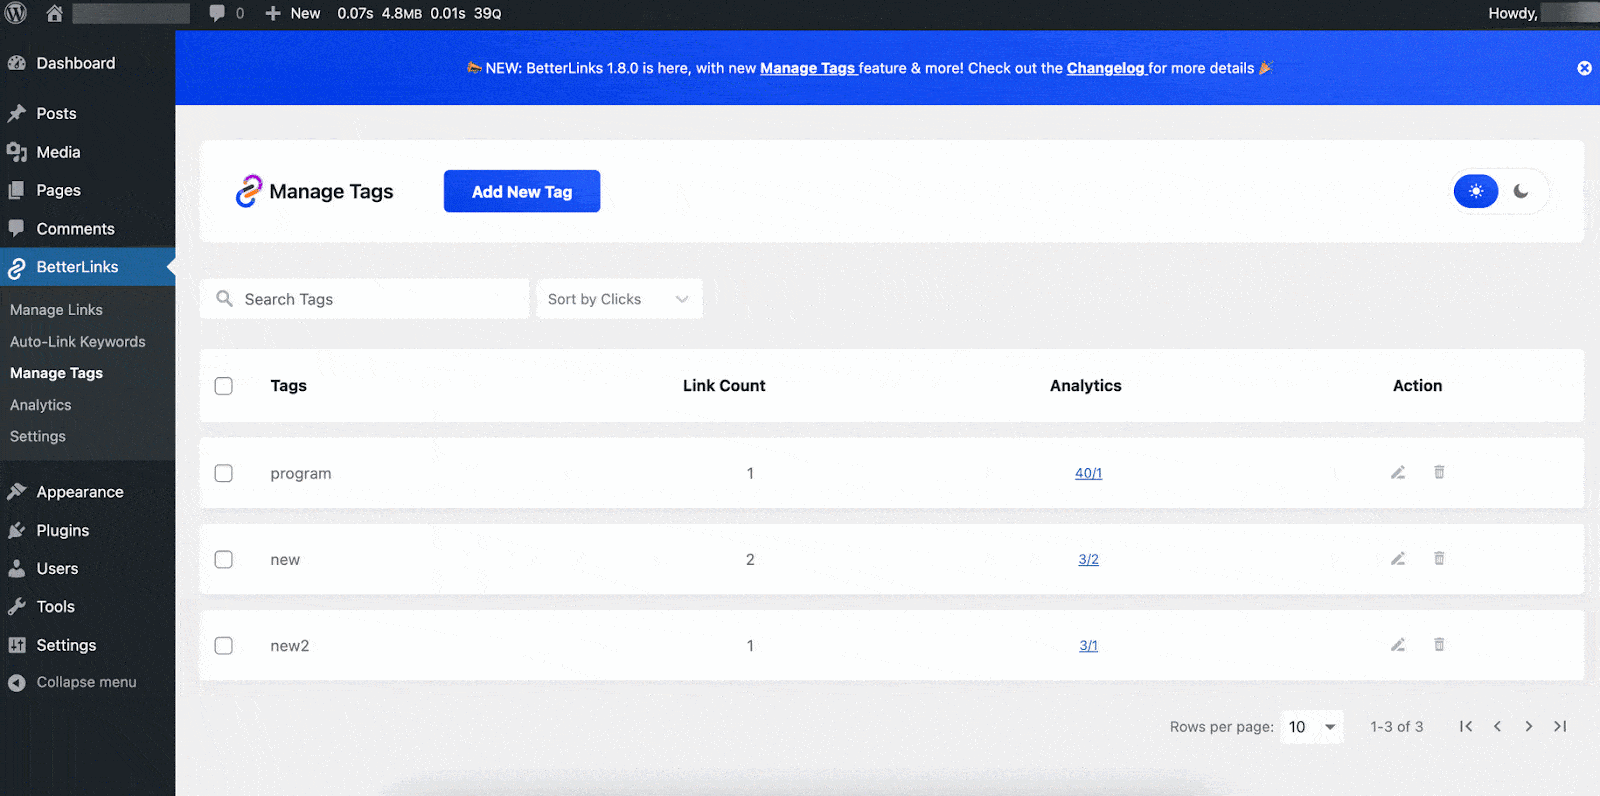Open the Rows per page dropdown
The image size is (1600, 796).
click(1312, 727)
